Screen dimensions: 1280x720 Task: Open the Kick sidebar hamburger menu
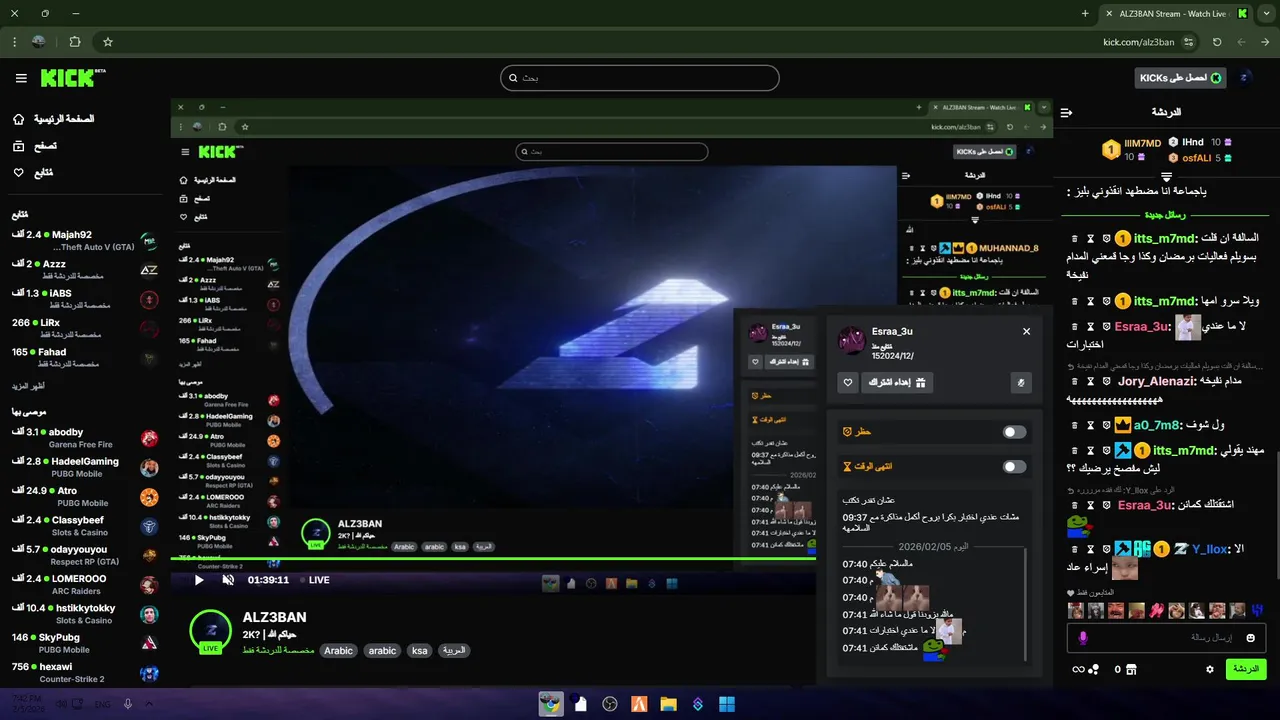(x=21, y=78)
